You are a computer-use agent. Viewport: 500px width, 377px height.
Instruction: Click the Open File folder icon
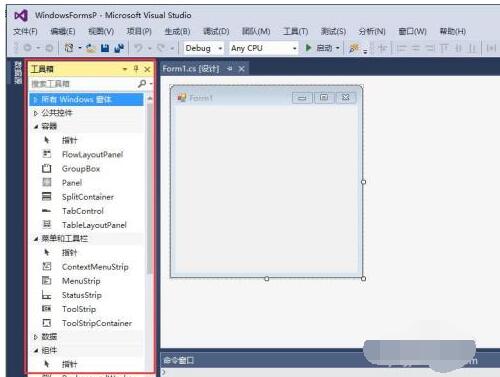(x=91, y=48)
